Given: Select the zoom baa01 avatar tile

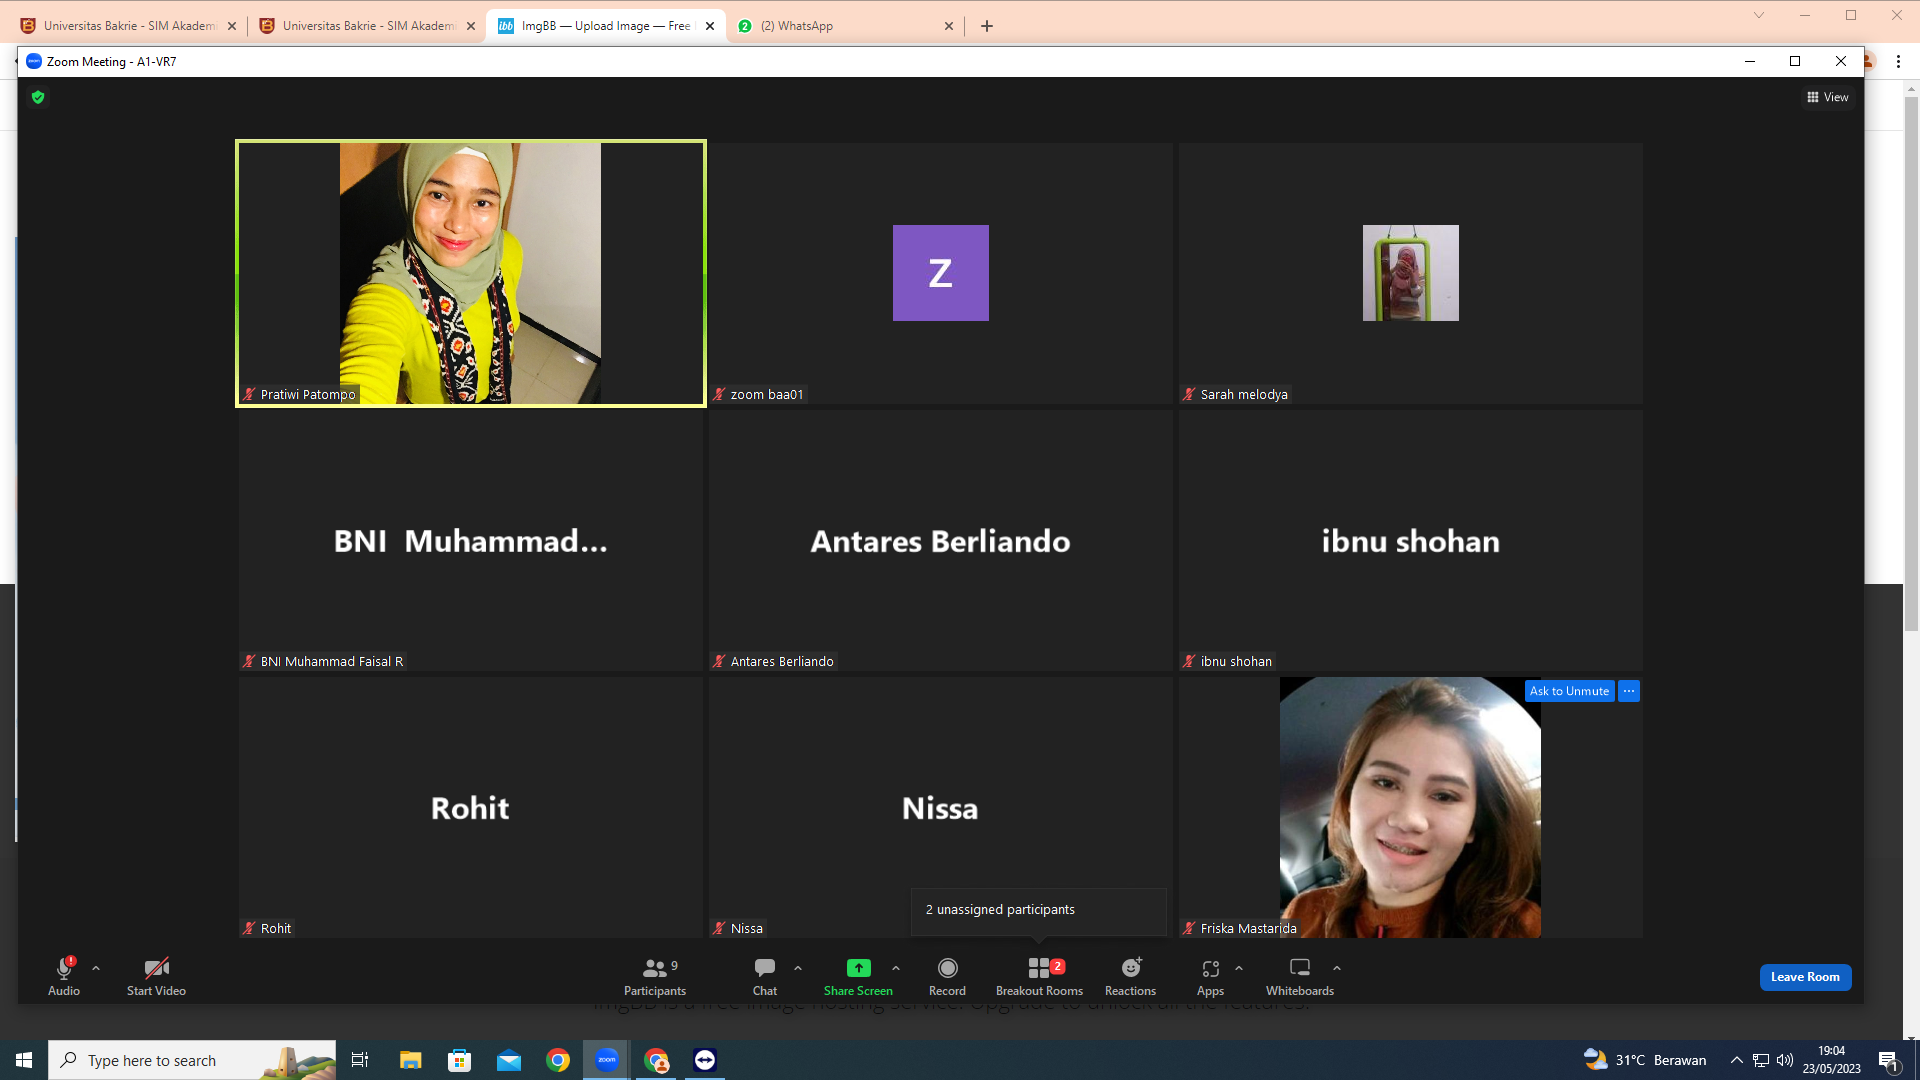Looking at the screenshot, I should click(x=940, y=273).
